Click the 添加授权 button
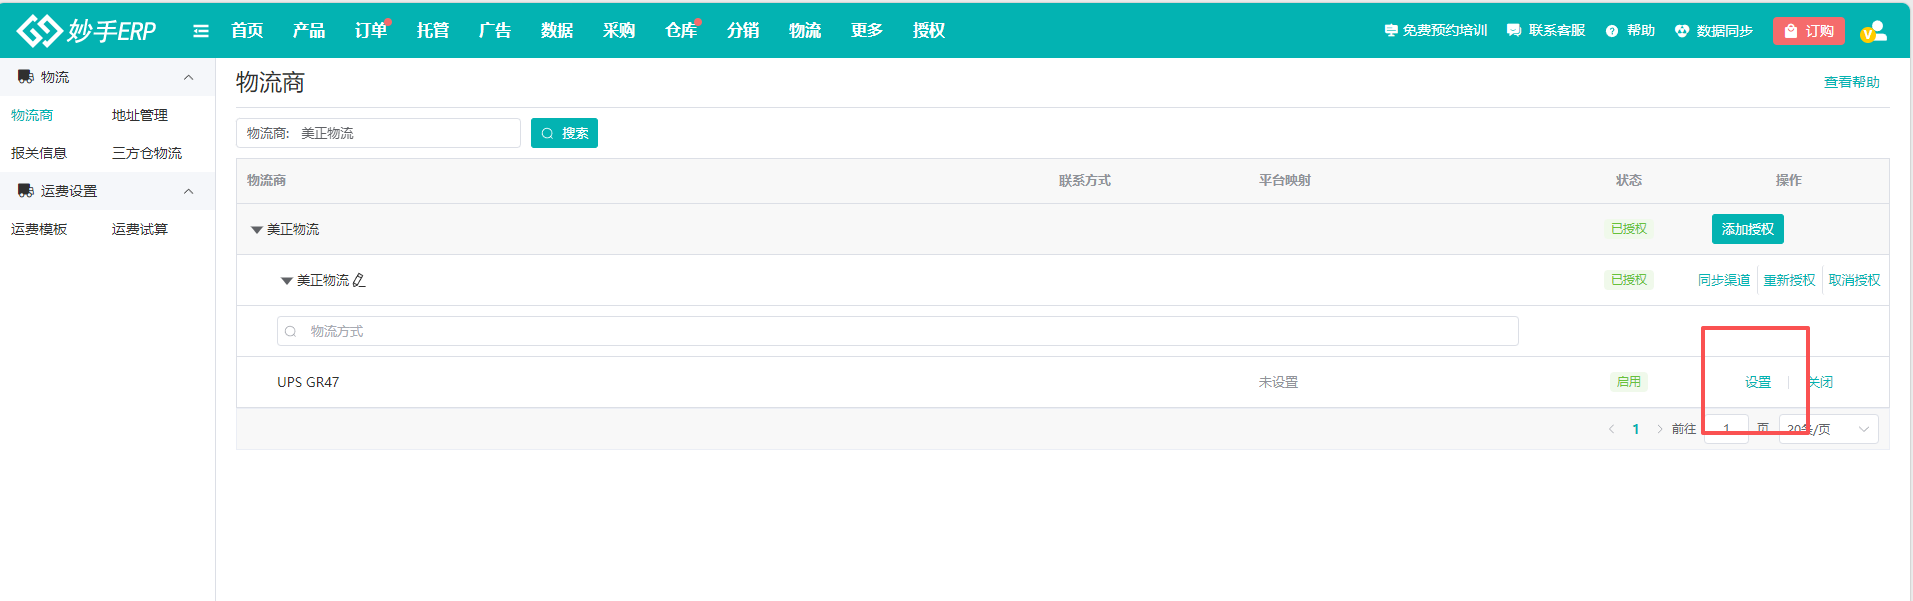 [x=1747, y=229]
